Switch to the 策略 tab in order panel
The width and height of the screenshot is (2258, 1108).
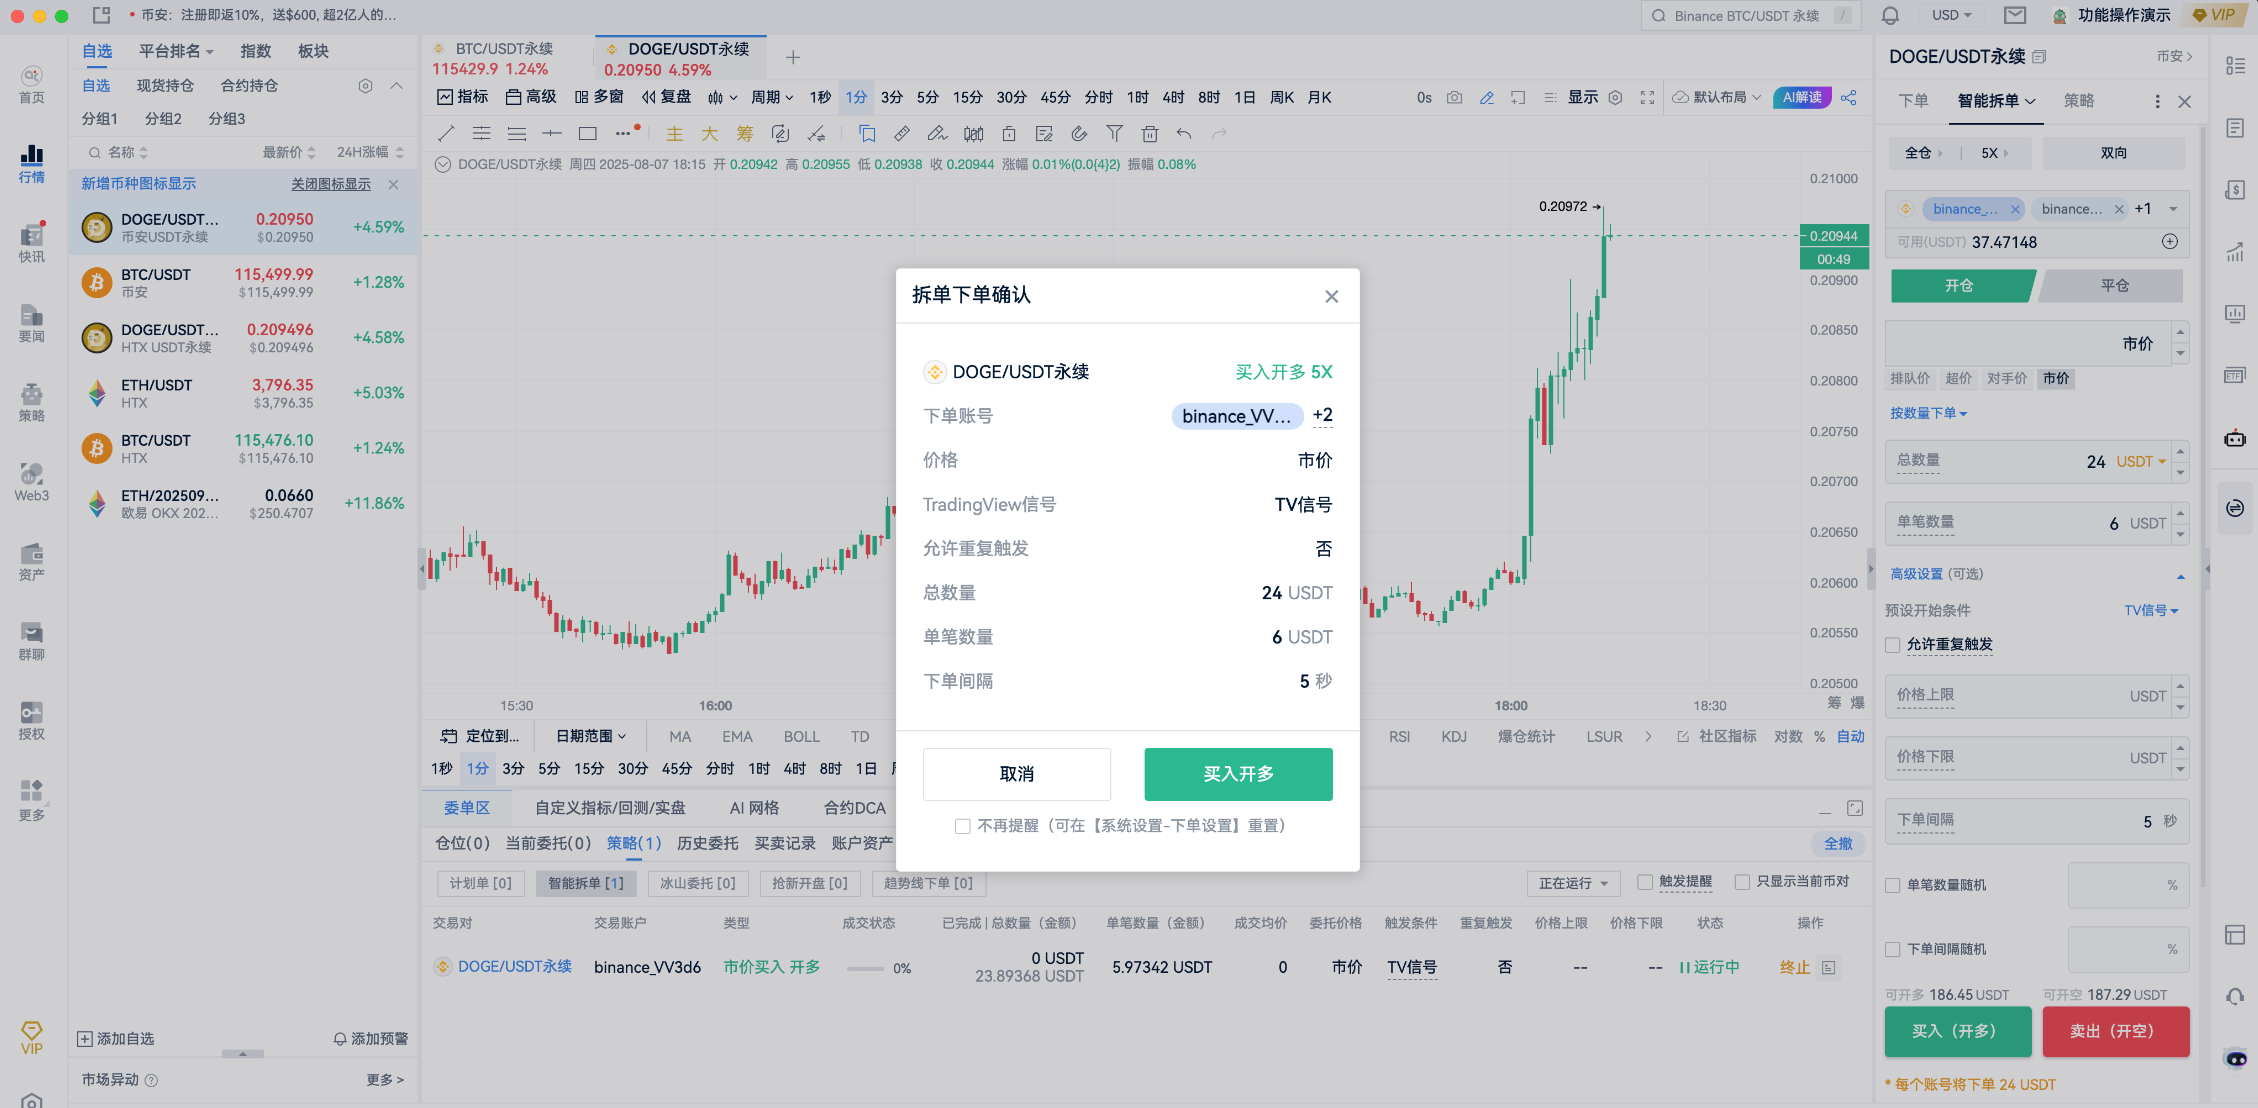pos(2079,101)
